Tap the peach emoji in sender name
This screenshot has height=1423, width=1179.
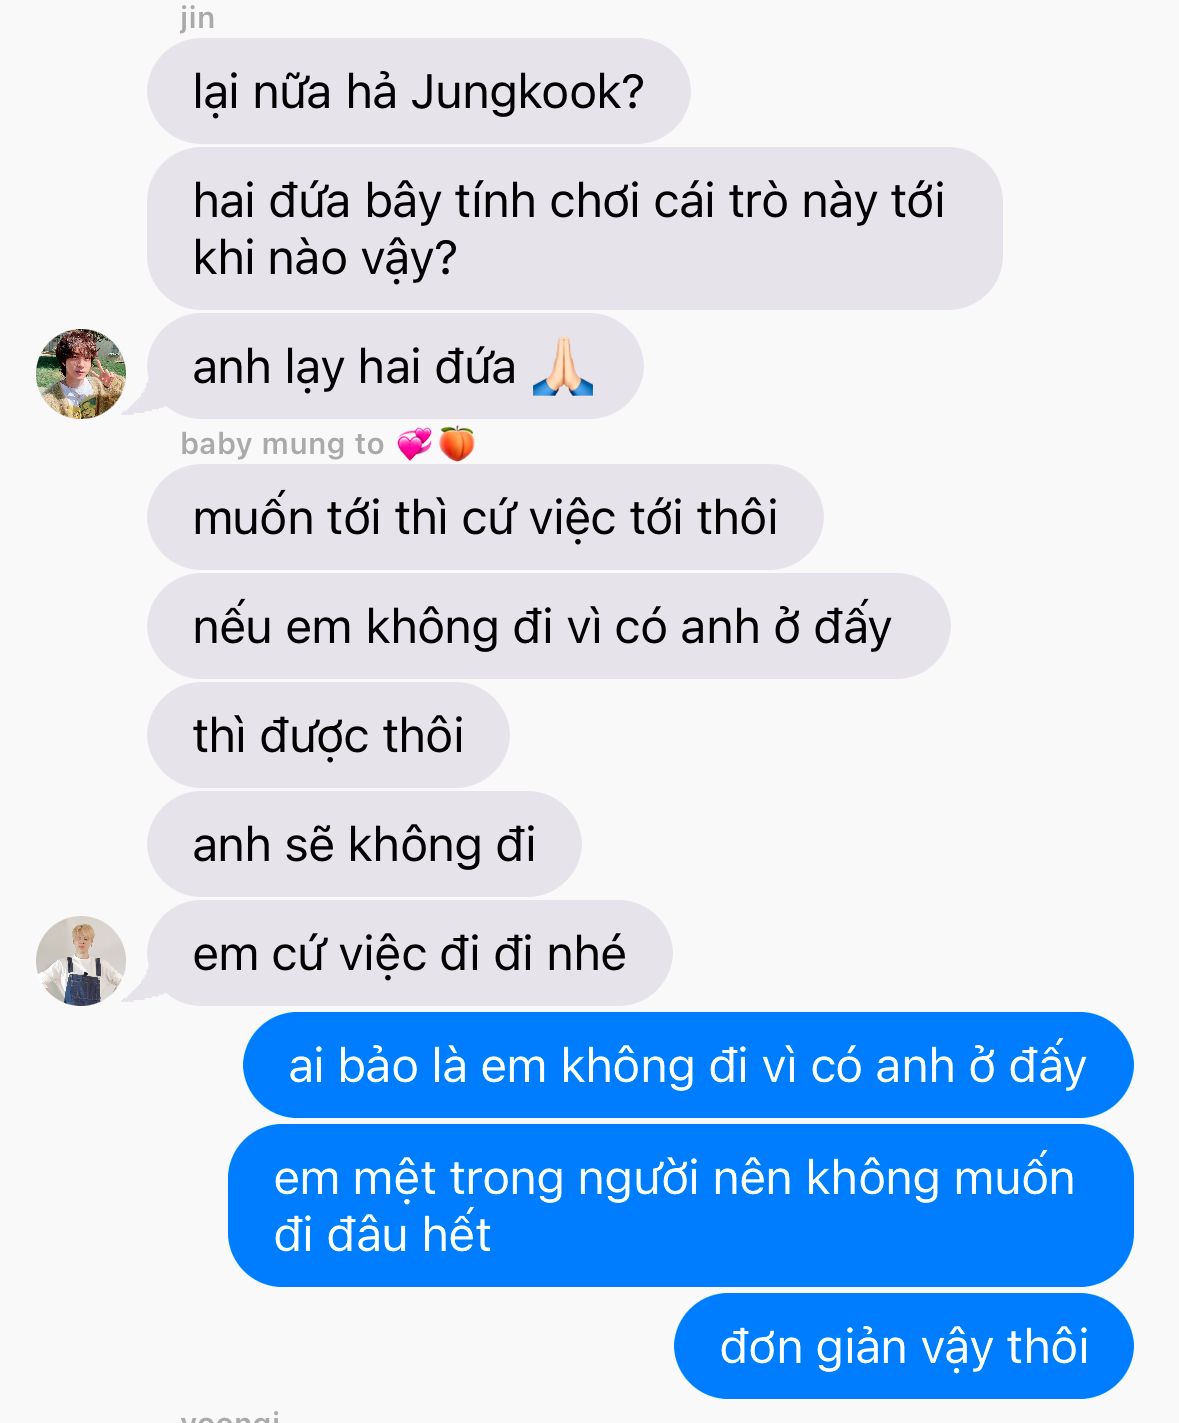coord(457,443)
